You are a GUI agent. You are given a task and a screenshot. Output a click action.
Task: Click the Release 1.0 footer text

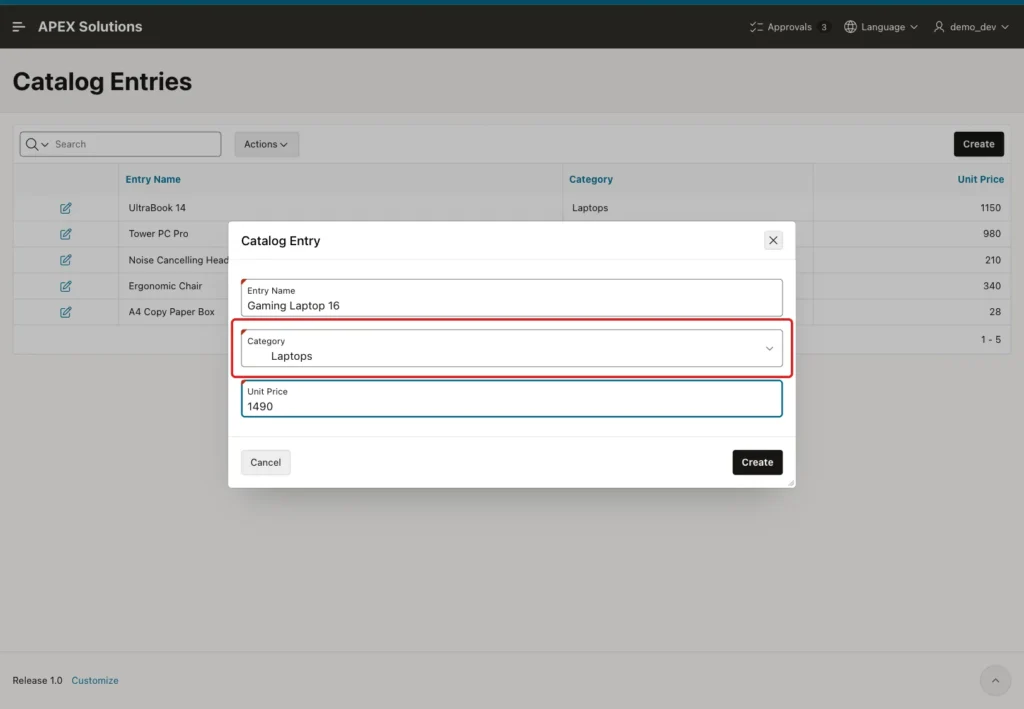pyautogui.click(x=37, y=680)
